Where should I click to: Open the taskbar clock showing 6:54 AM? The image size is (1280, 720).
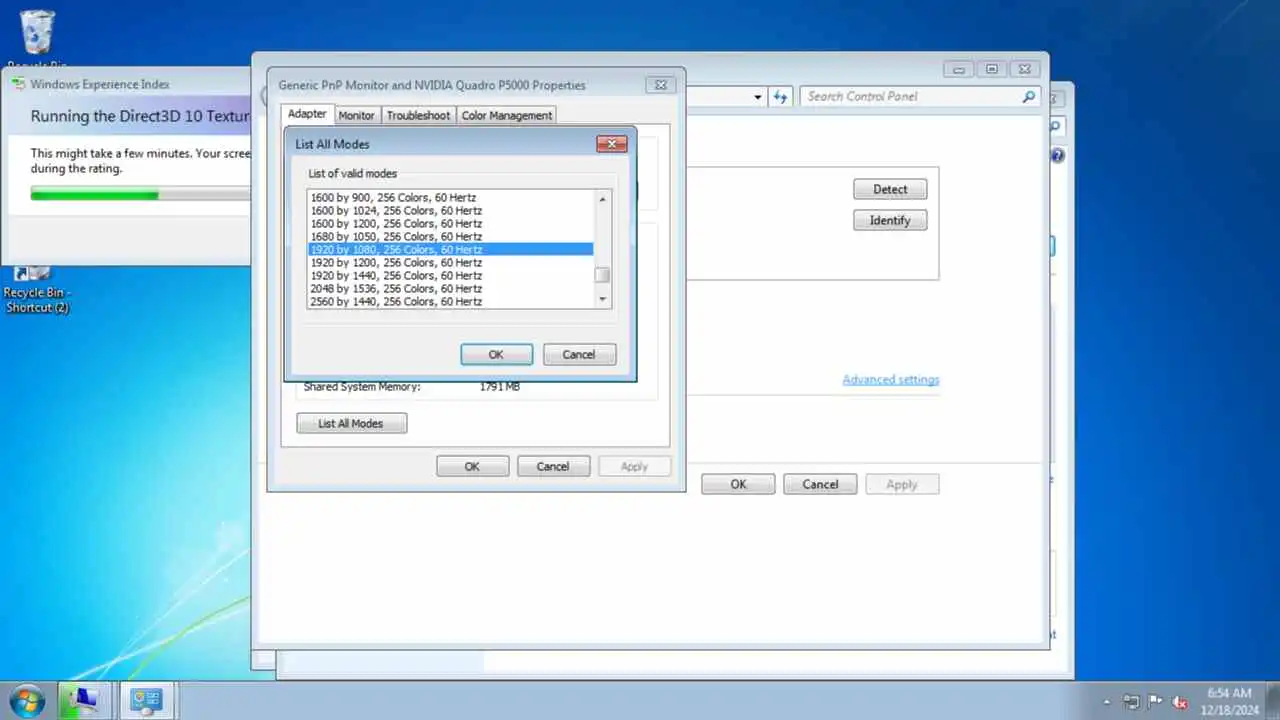click(x=1229, y=700)
